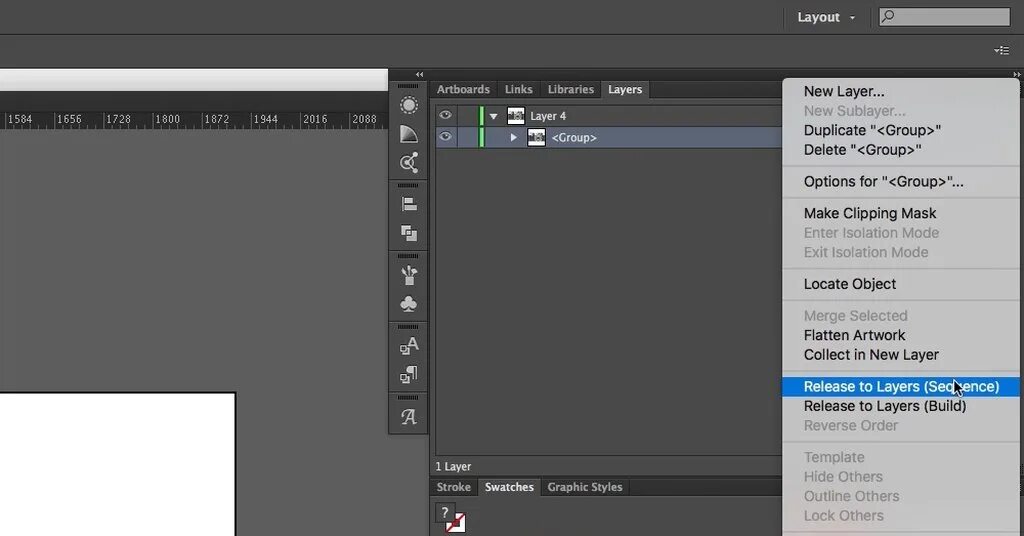Screen dimensions: 1024x536
Task: Click Layer 4's green color bar
Action: (x=481, y=116)
